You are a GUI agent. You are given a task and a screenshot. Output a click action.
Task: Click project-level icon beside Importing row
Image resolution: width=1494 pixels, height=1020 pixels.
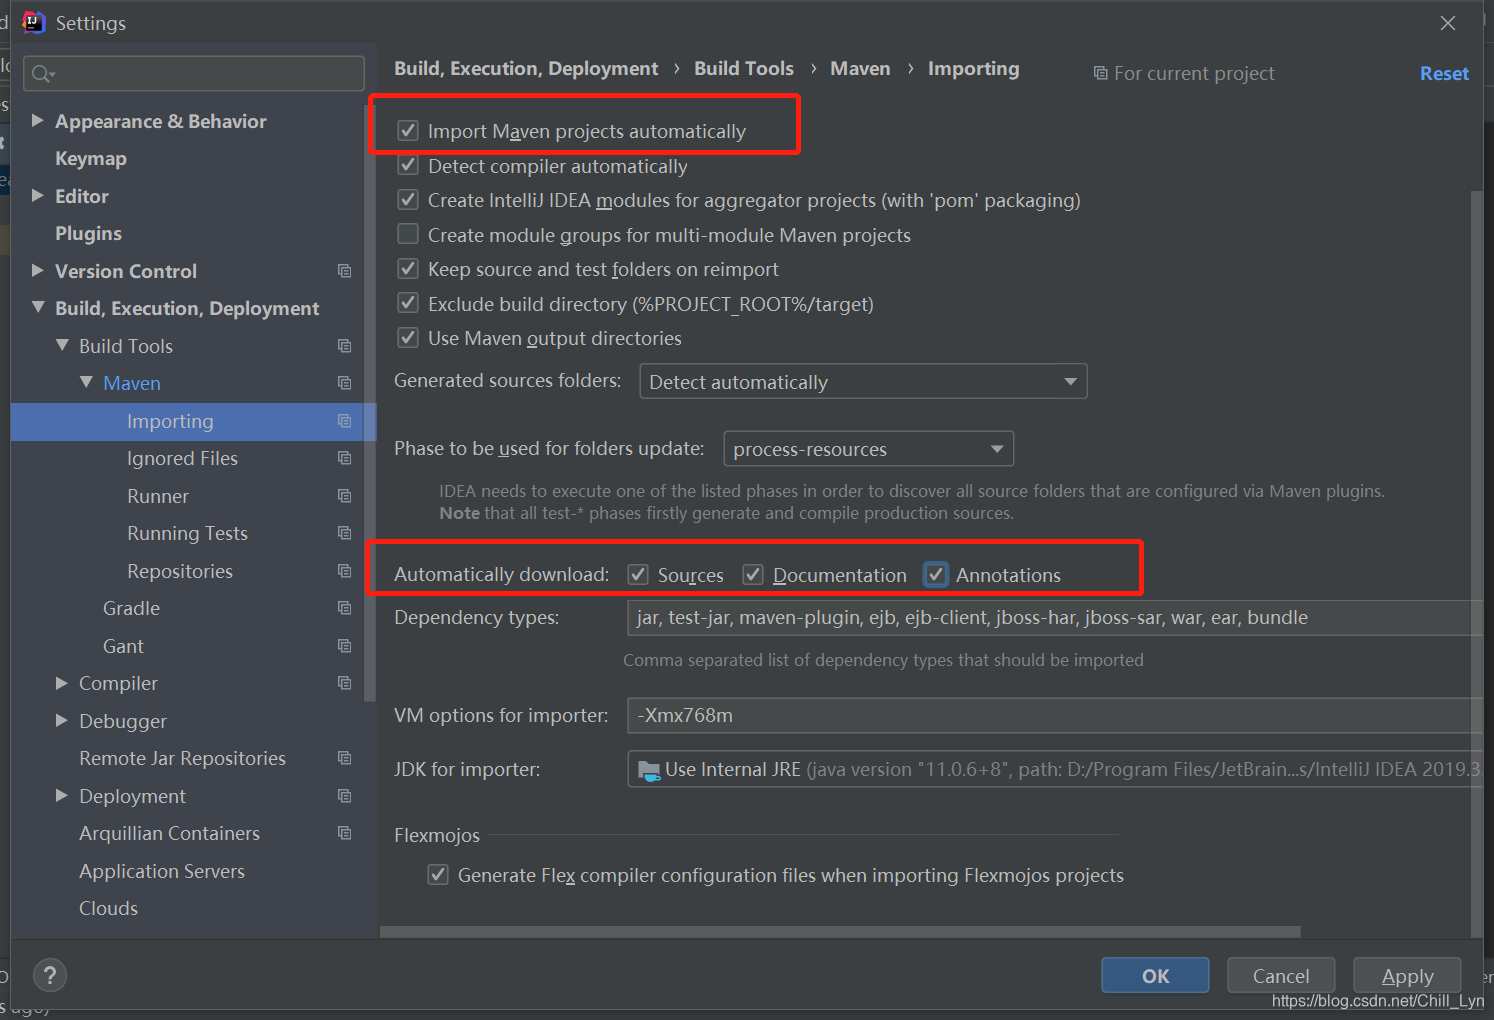tap(344, 421)
